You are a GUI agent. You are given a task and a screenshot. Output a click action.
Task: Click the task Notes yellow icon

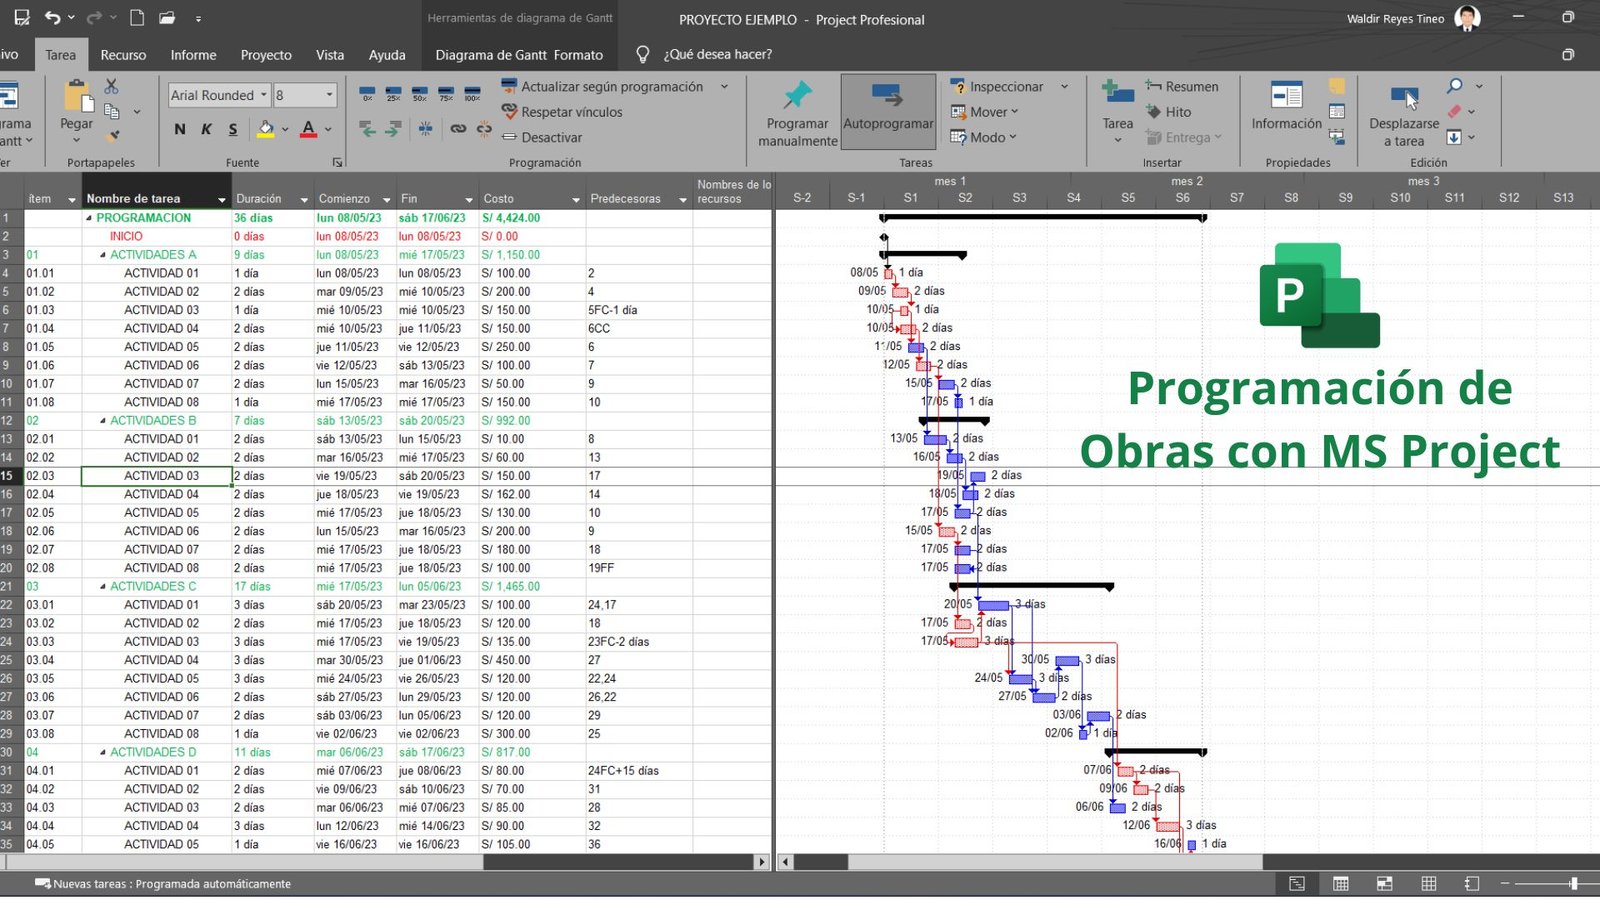[1337, 87]
